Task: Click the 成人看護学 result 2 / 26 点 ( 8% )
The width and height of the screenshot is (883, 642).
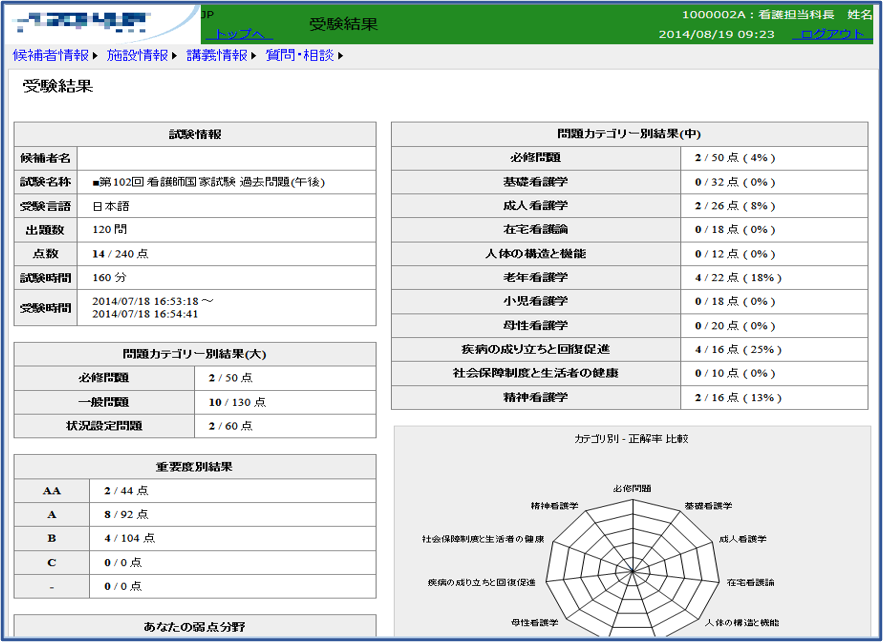Action: click(x=735, y=206)
